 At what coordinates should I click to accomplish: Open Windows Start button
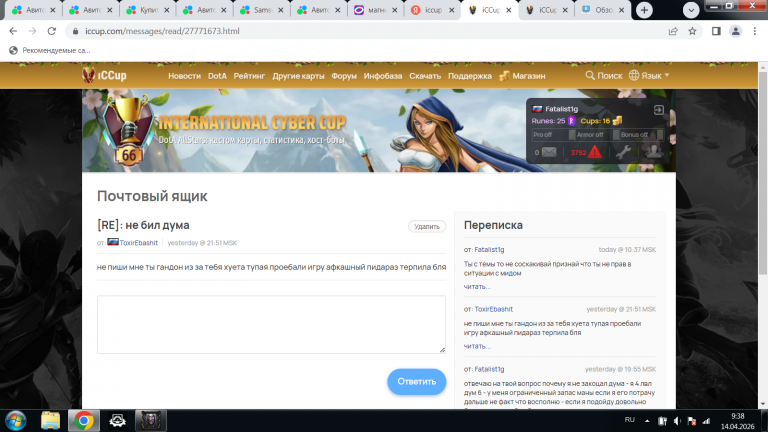pos(16,420)
